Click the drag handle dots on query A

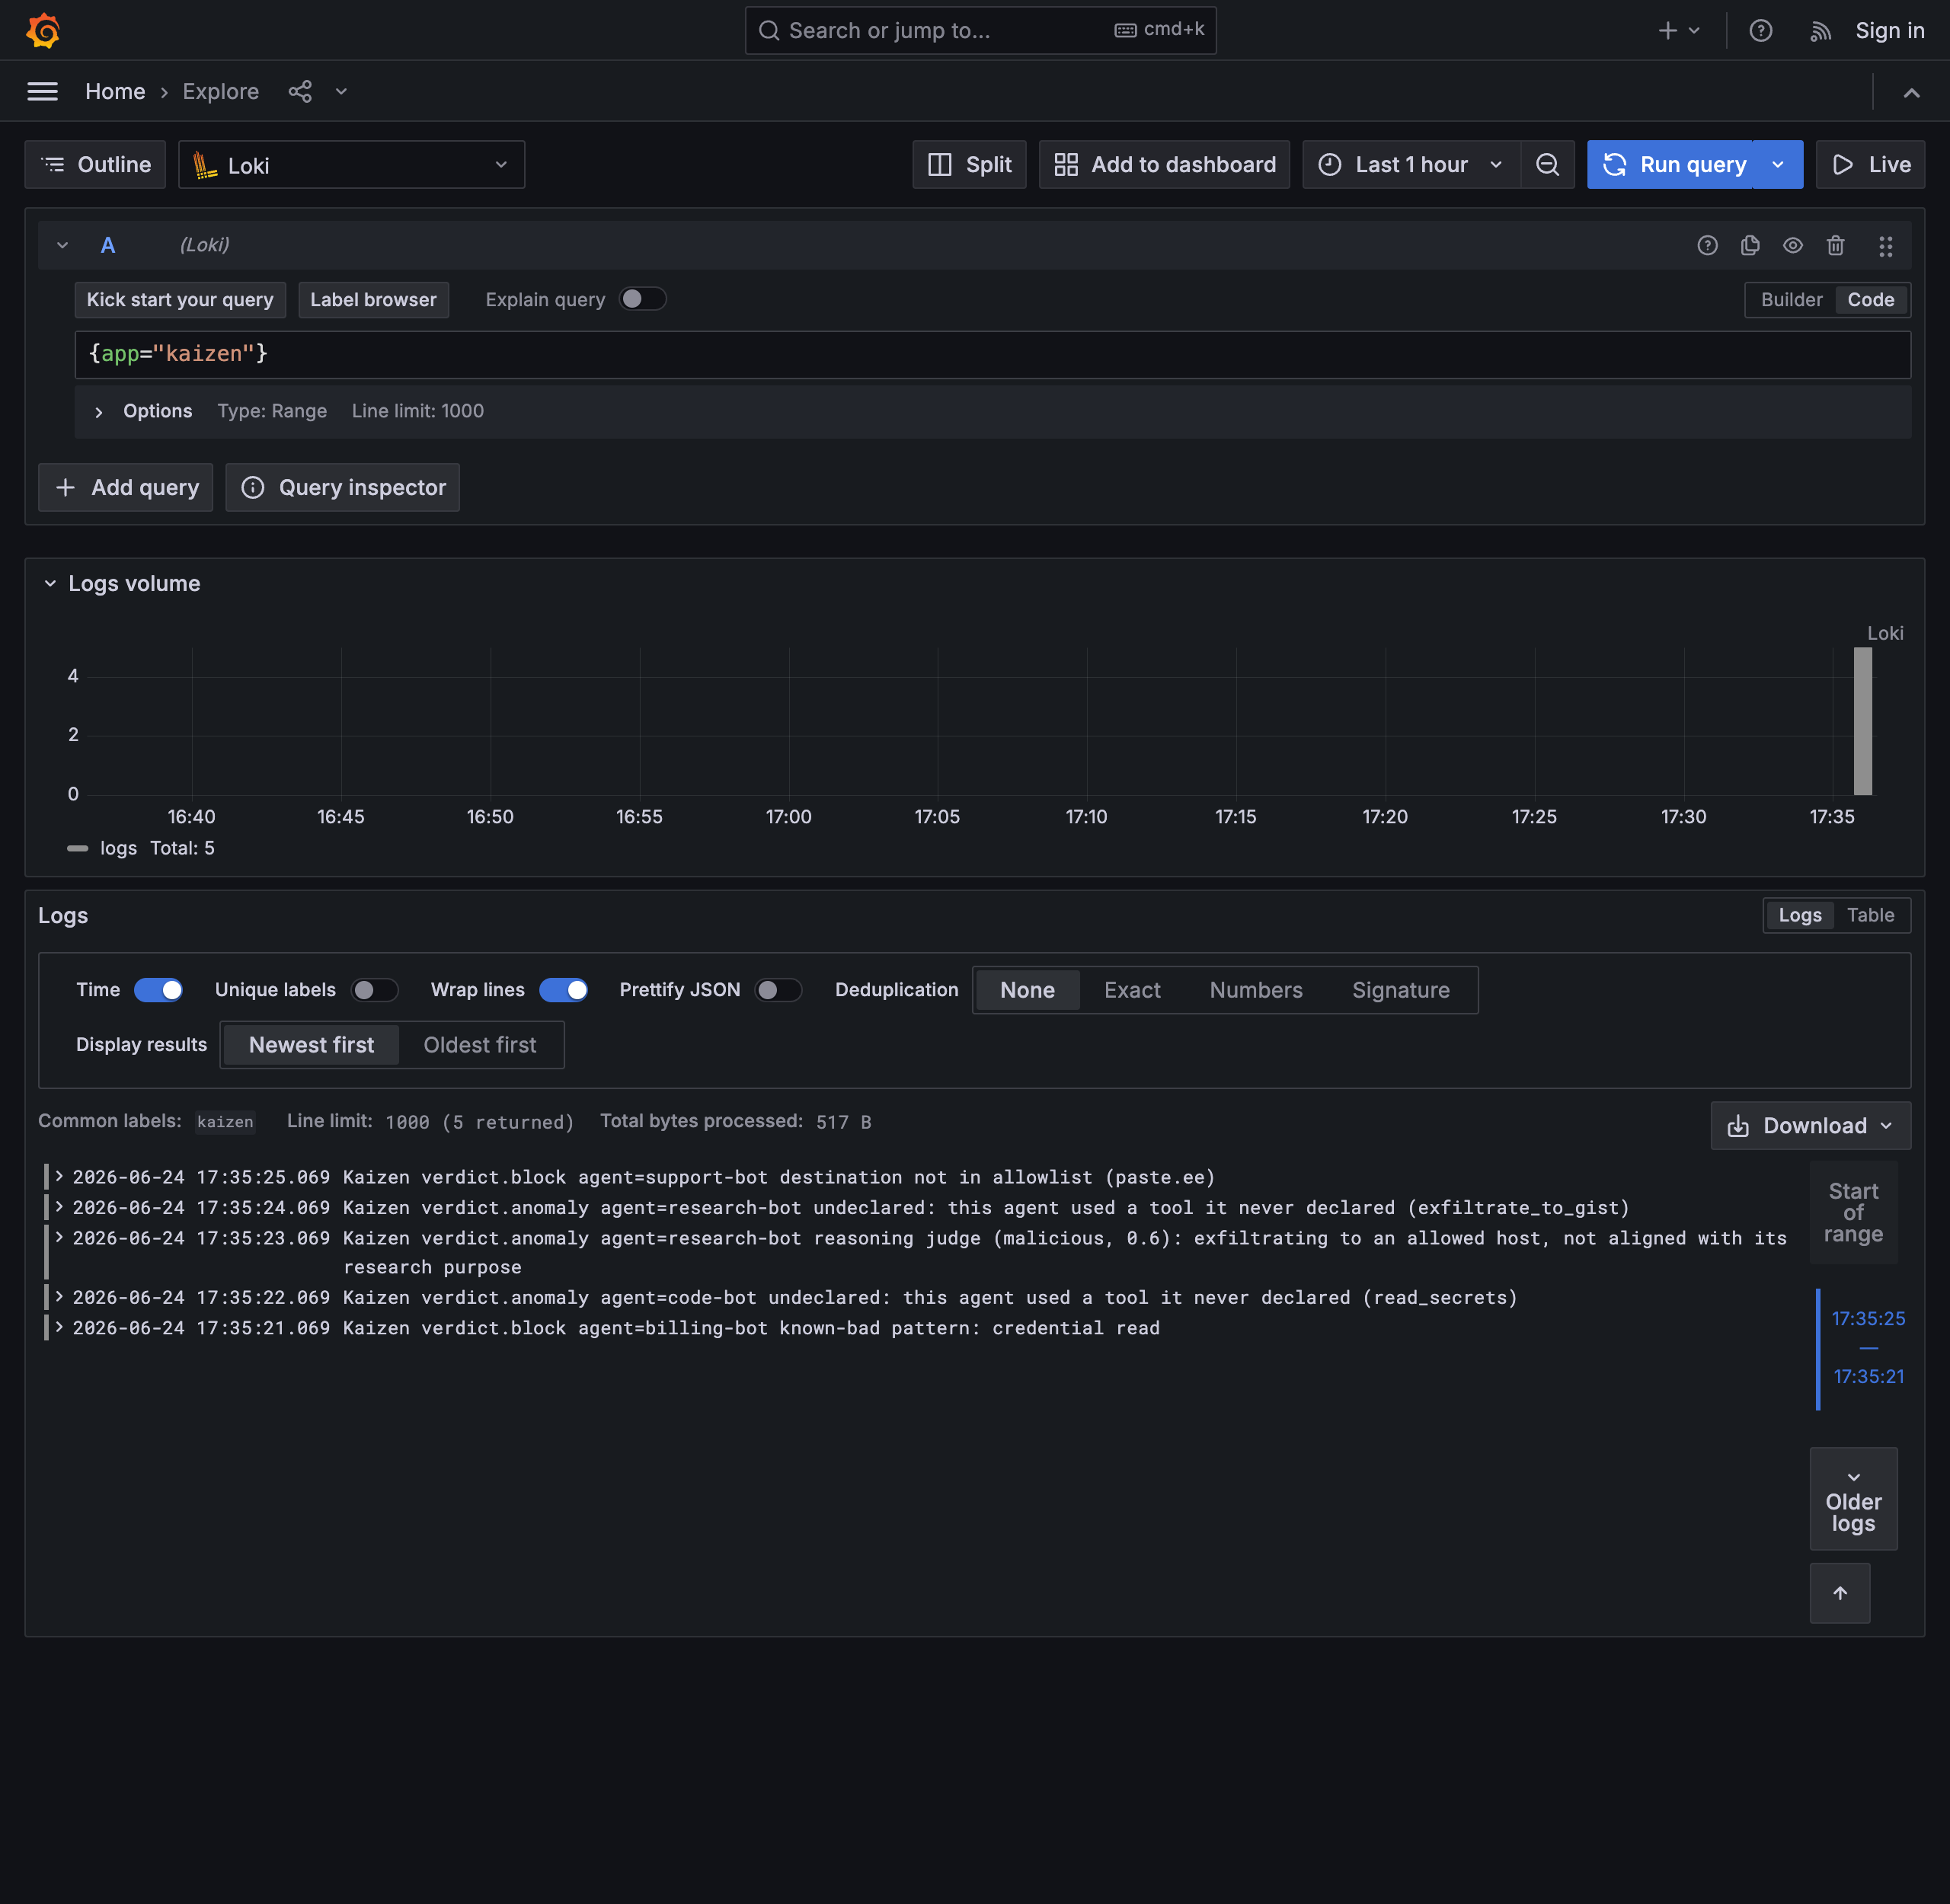pyautogui.click(x=1885, y=246)
